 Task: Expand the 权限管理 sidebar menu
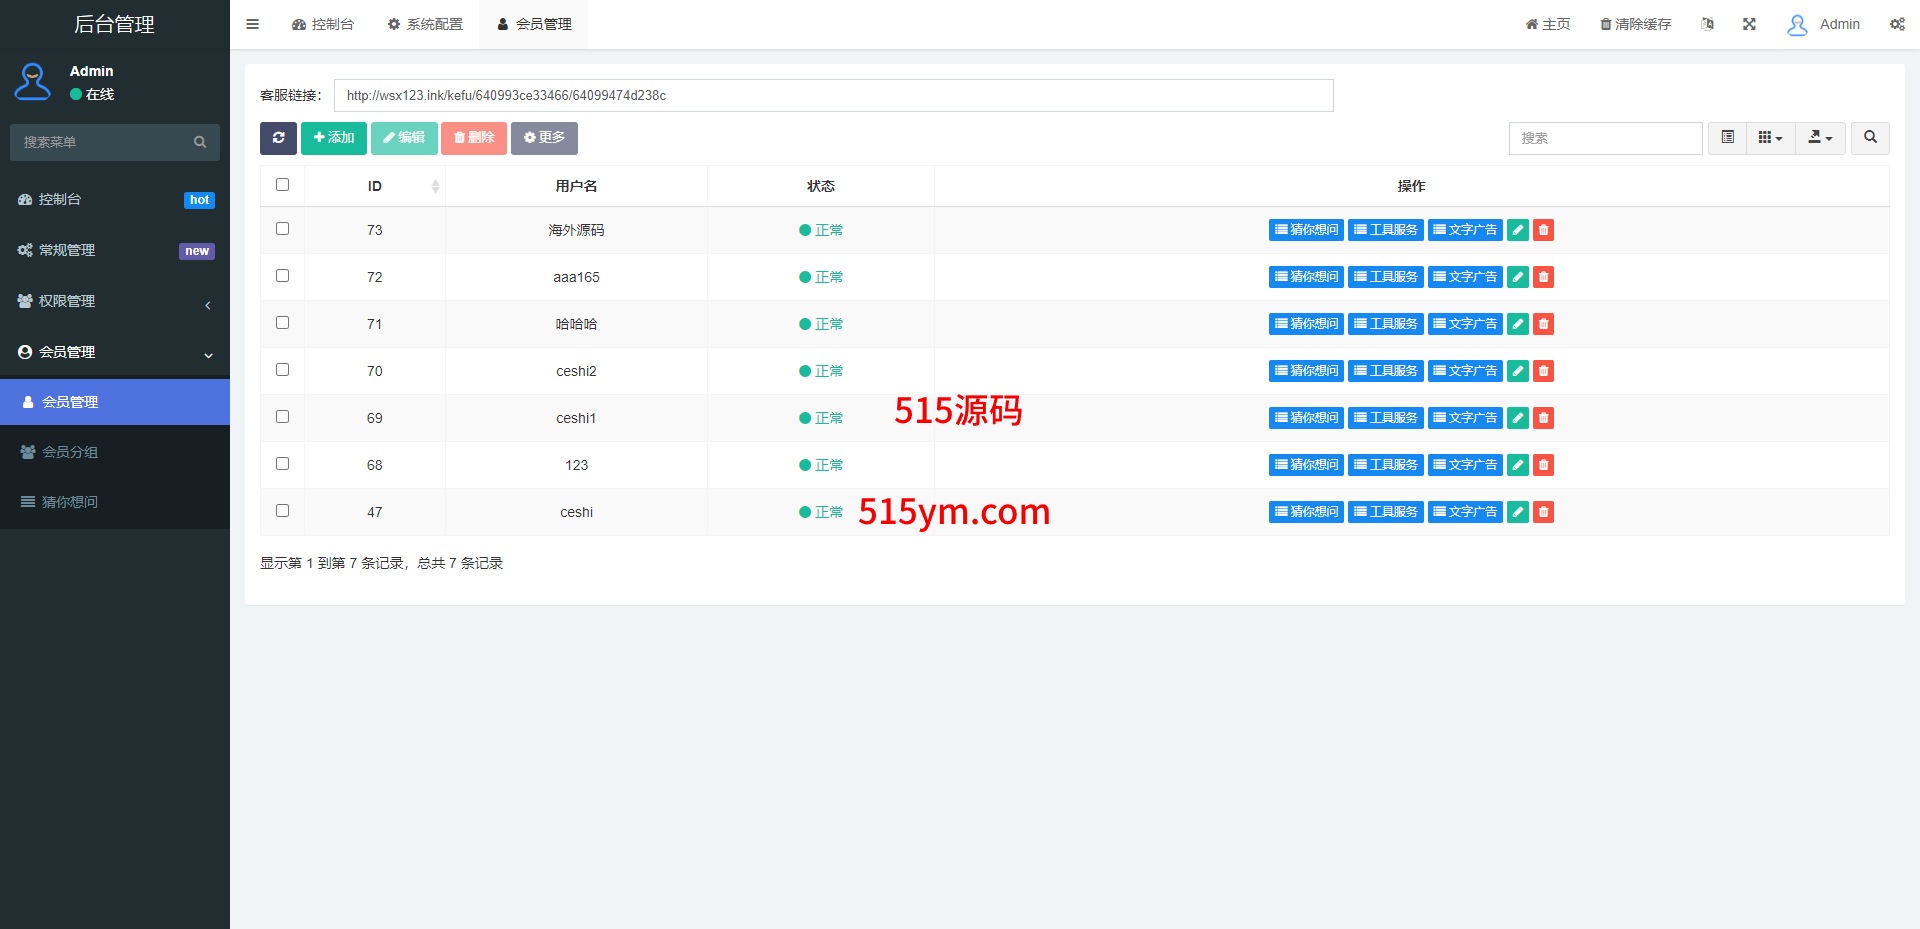tap(115, 302)
